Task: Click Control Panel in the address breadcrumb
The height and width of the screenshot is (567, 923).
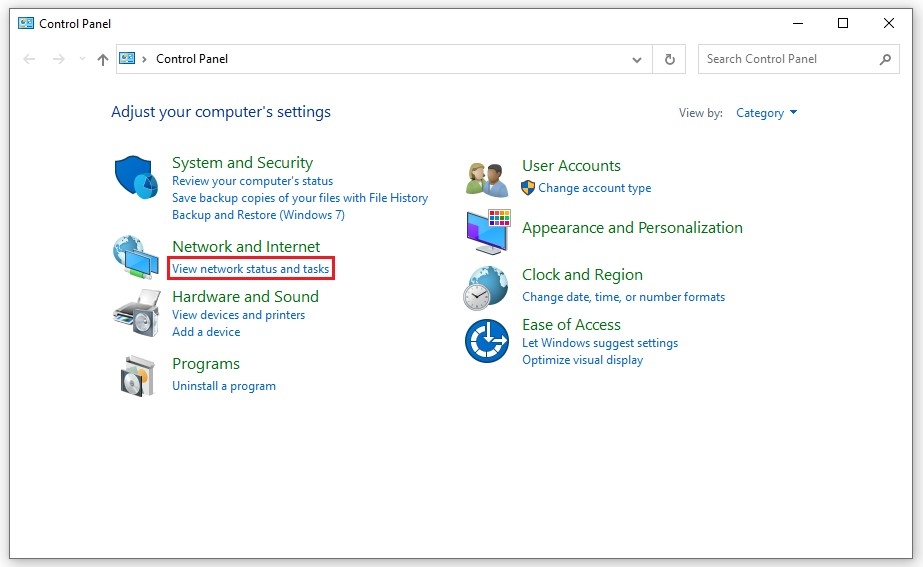Action: (x=192, y=59)
